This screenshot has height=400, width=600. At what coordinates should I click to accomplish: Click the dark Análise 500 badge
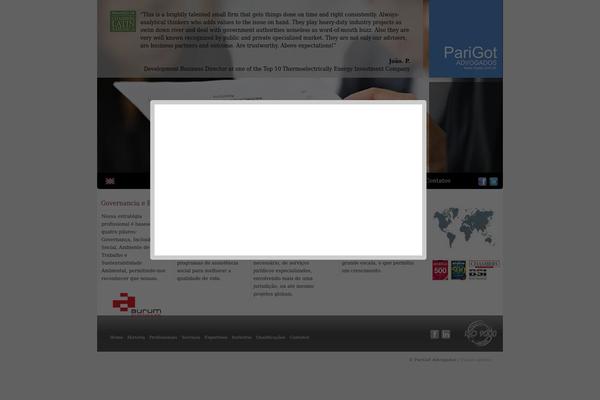[458, 270]
